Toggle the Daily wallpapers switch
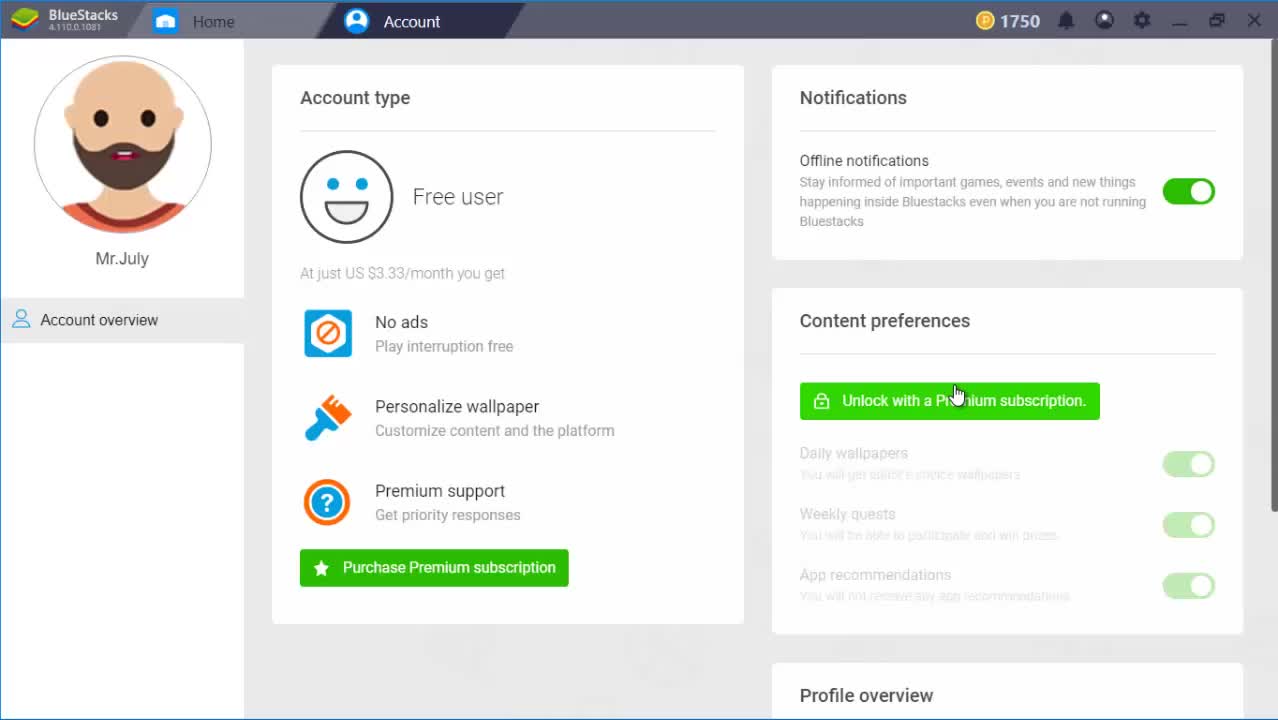This screenshot has width=1278, height=720. tap(1188, 464)
